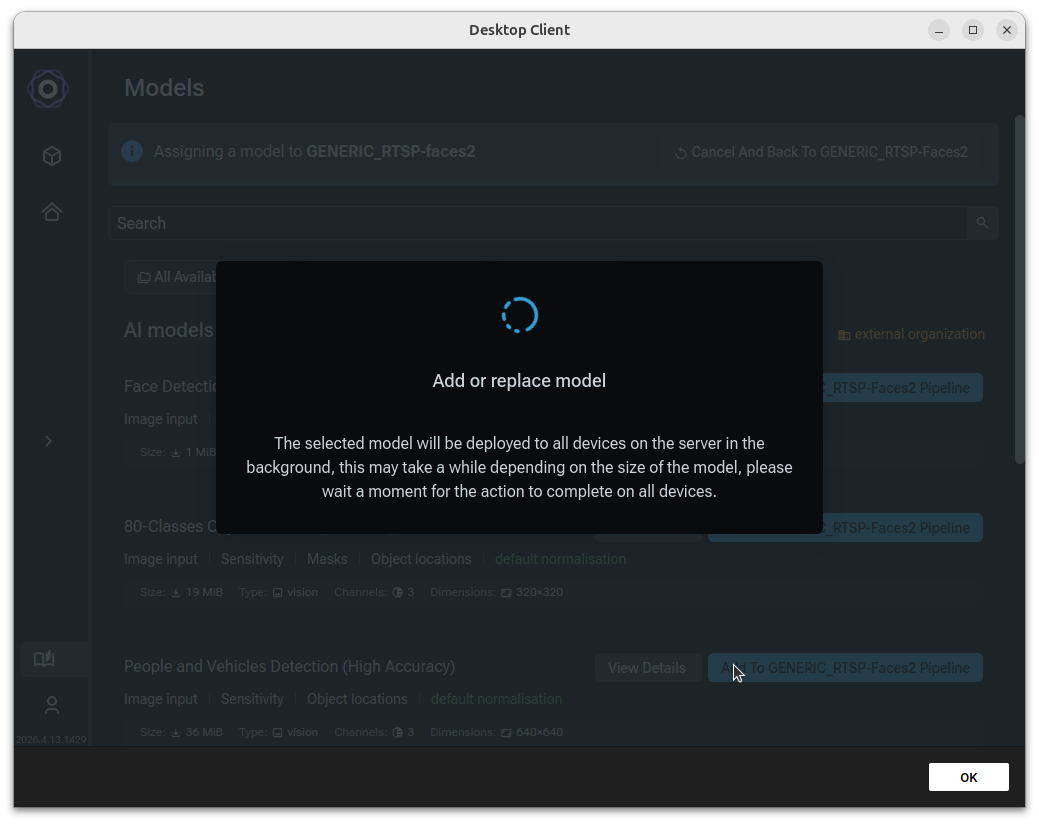Click the external organization label
Image resolution: width=1039 pixels, height=824 pixels.
(911, 335)
